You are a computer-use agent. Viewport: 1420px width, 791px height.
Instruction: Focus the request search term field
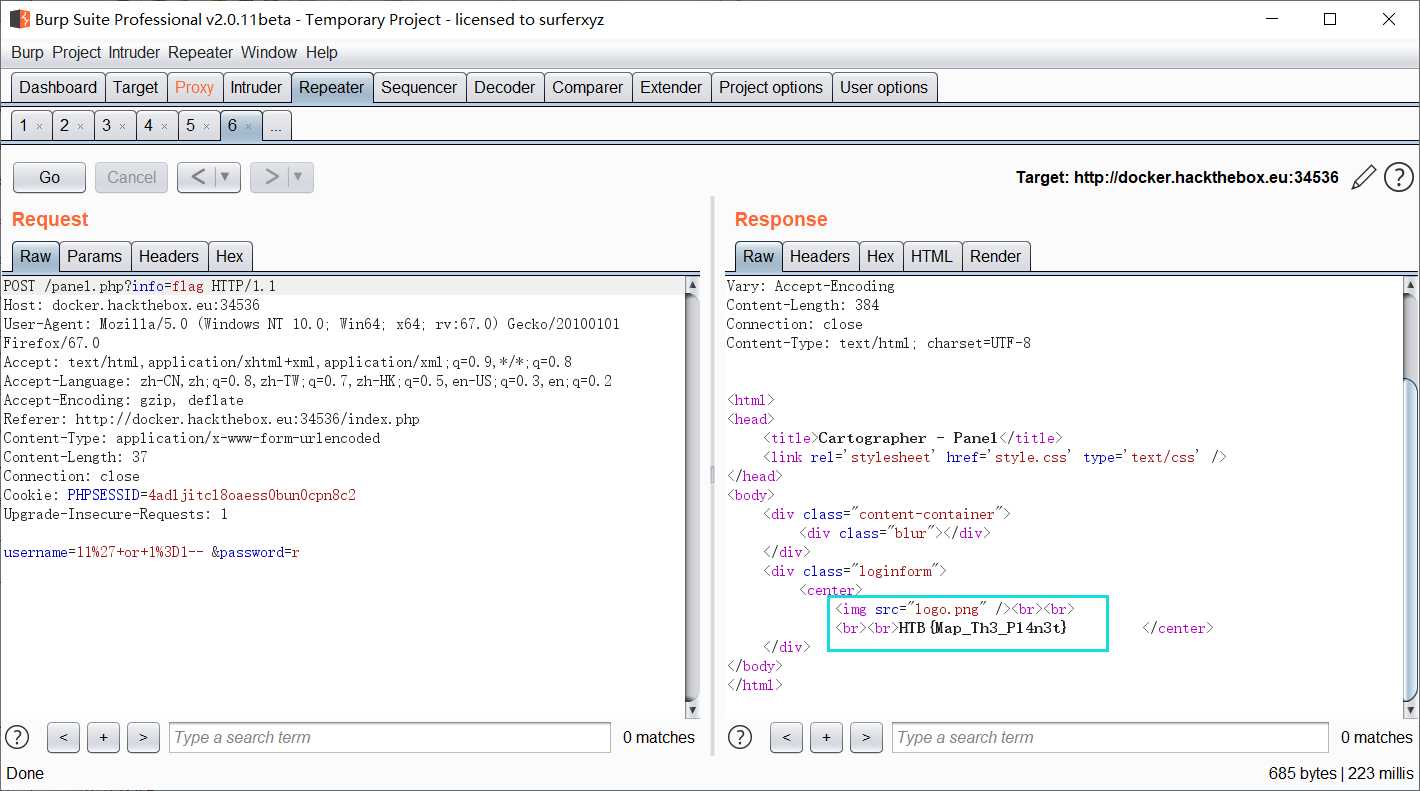tap(389, 737)
